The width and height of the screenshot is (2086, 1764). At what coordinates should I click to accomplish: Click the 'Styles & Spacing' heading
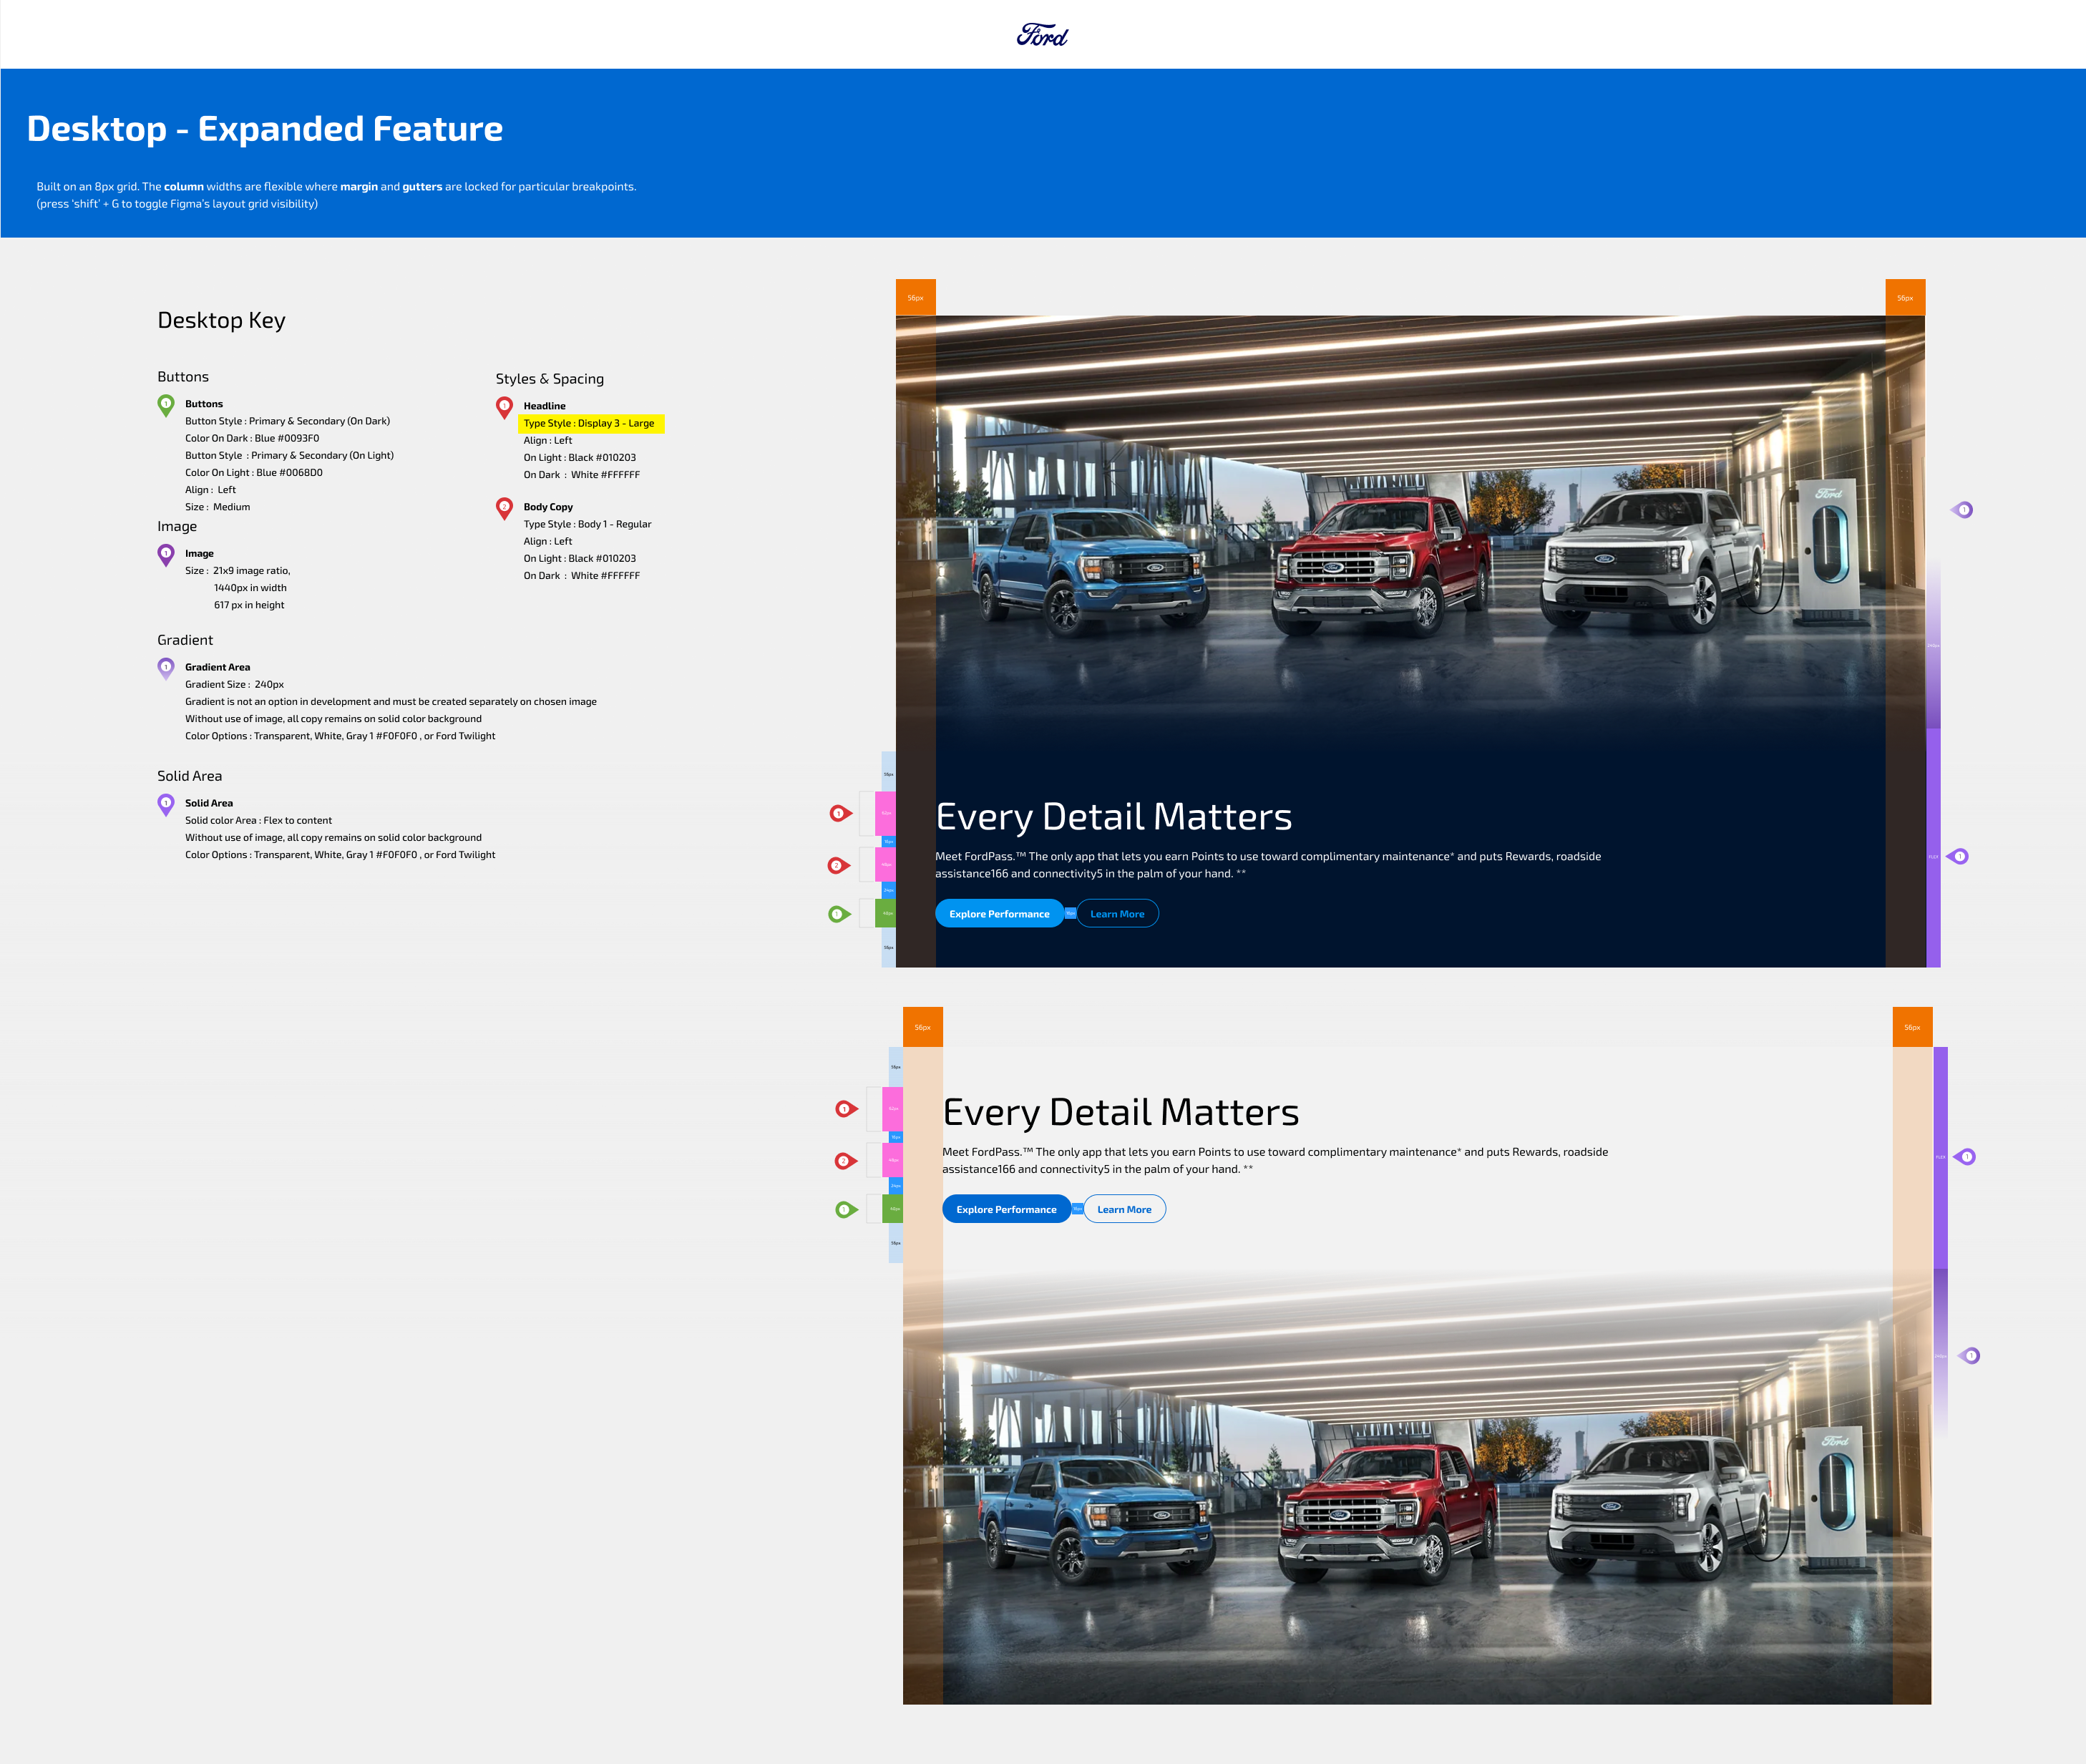coord(550,379)
